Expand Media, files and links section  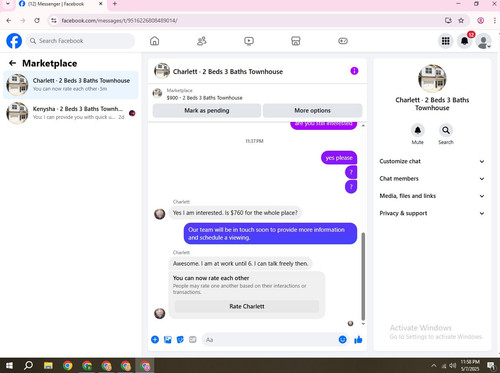point(432,196)
